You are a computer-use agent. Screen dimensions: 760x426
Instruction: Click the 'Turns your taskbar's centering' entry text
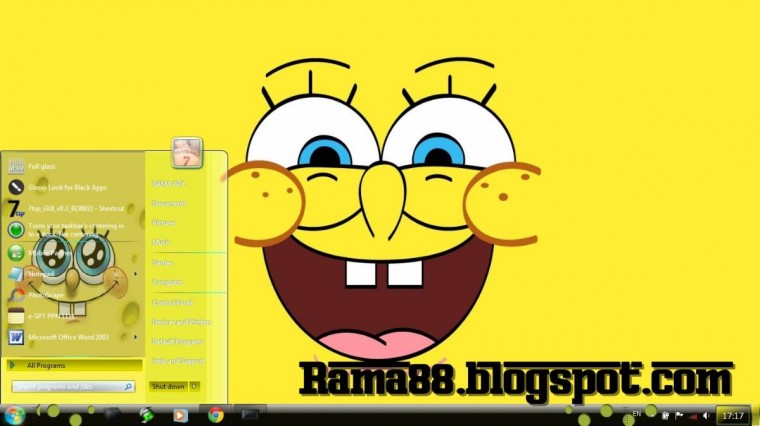[76, 230]
